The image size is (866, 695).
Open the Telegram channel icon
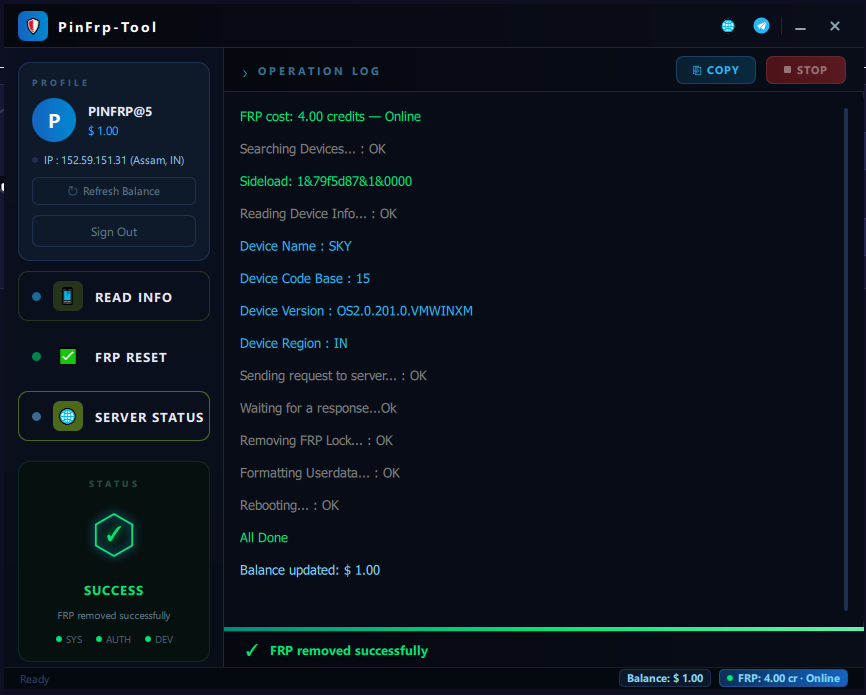[x=761, y=26]
